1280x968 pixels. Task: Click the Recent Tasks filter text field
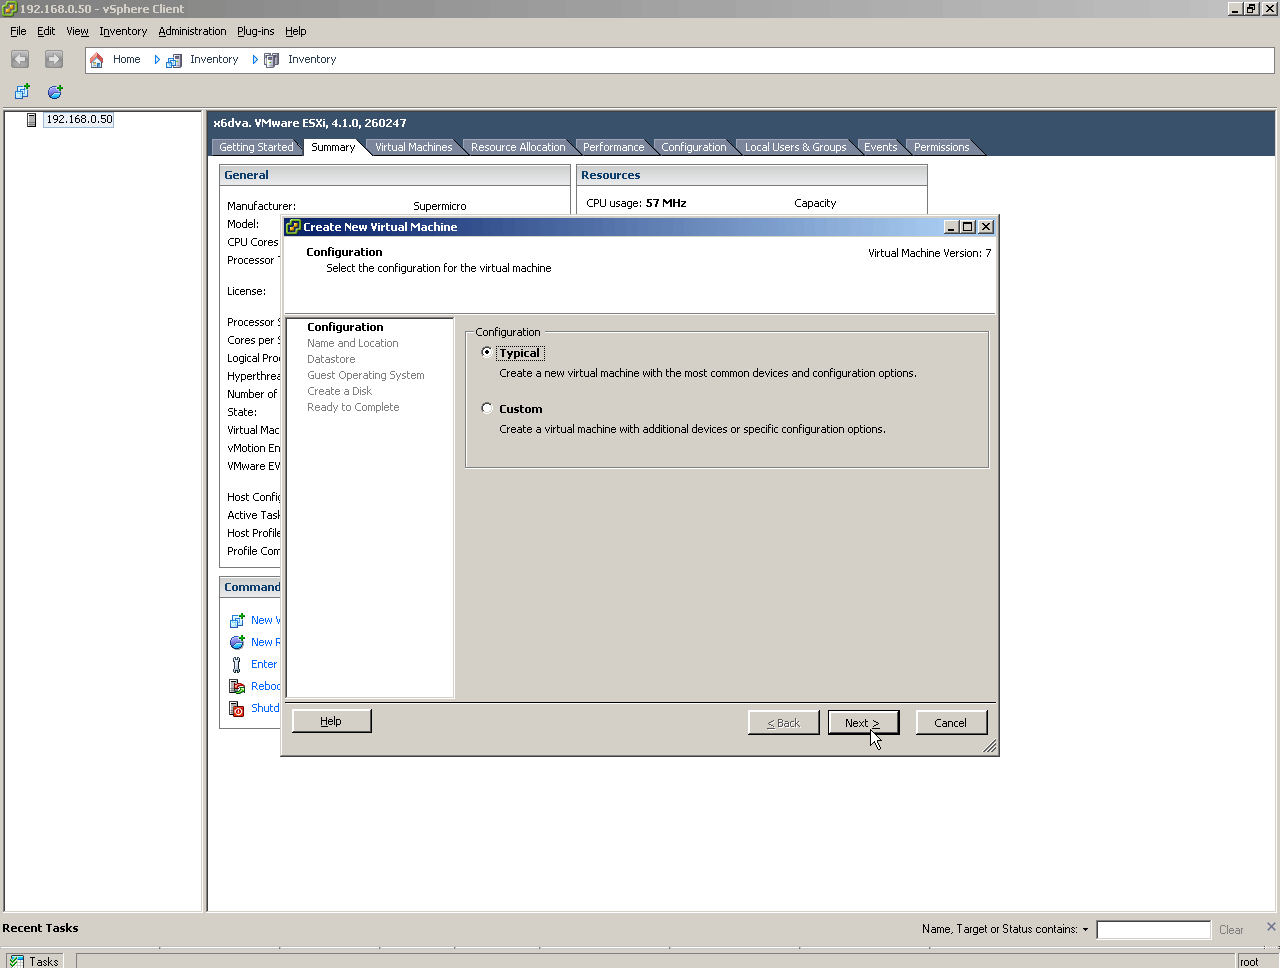pyautogui.click(x=1153, y=930)
